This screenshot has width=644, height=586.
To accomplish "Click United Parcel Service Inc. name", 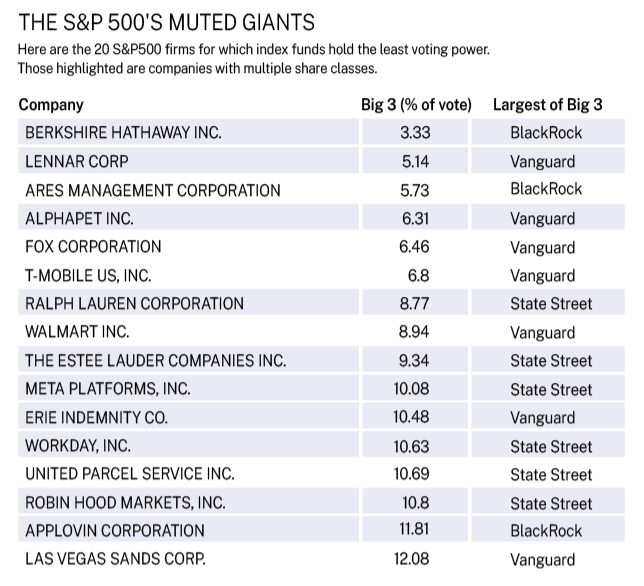I will tap(130, 474).
